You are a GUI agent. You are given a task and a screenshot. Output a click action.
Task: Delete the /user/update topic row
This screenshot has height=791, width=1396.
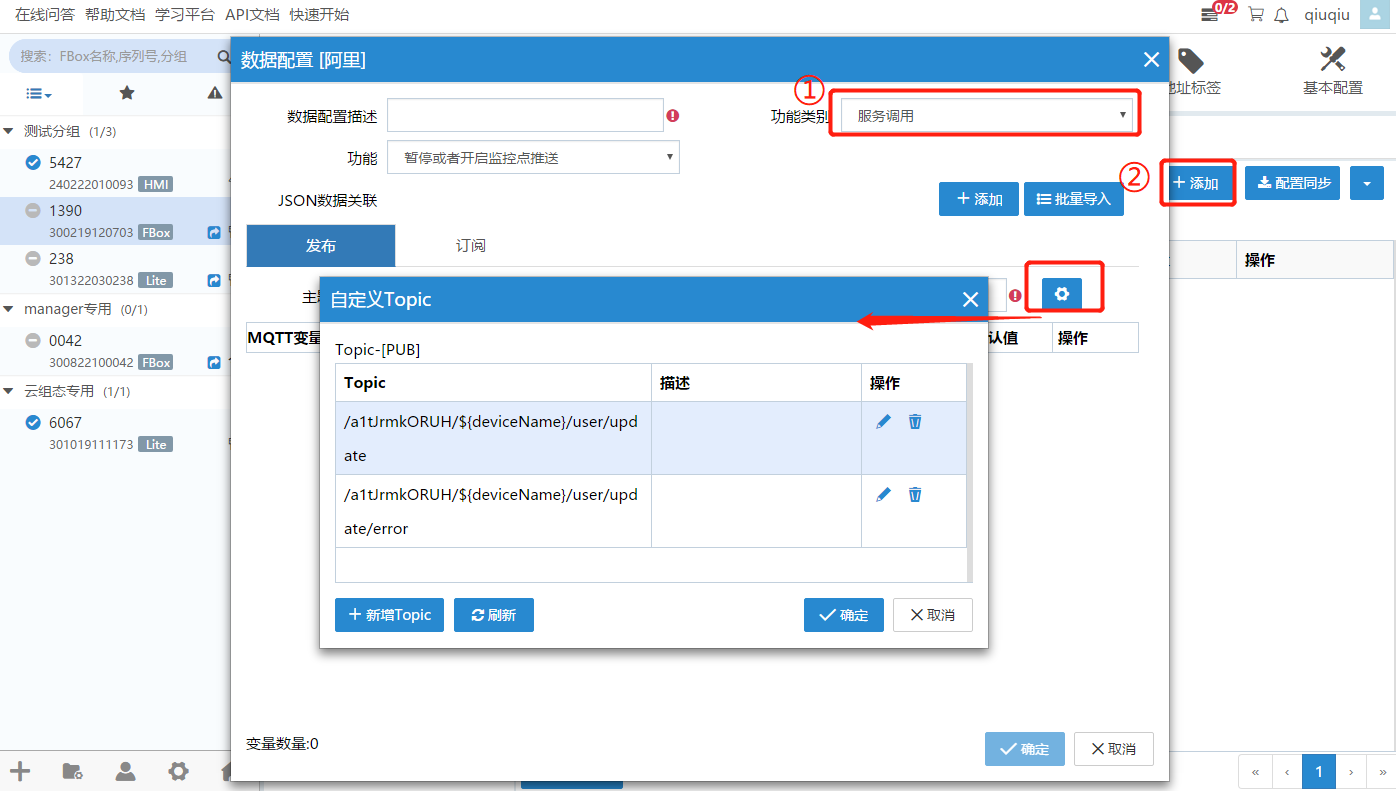(915, 422)
